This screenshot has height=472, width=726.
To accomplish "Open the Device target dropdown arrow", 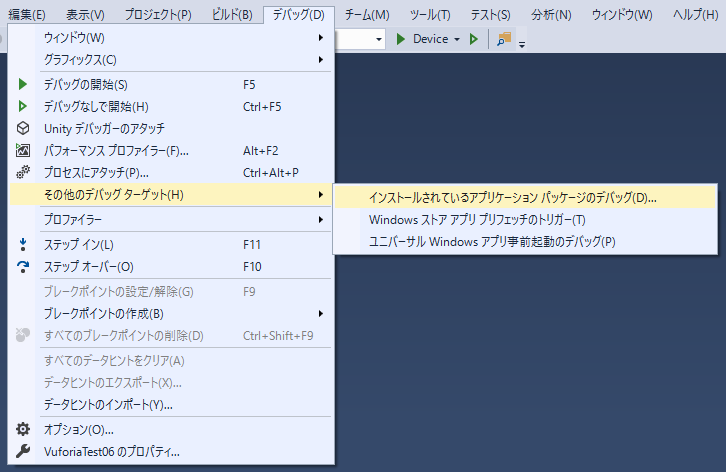I will (x=457, y=39).
